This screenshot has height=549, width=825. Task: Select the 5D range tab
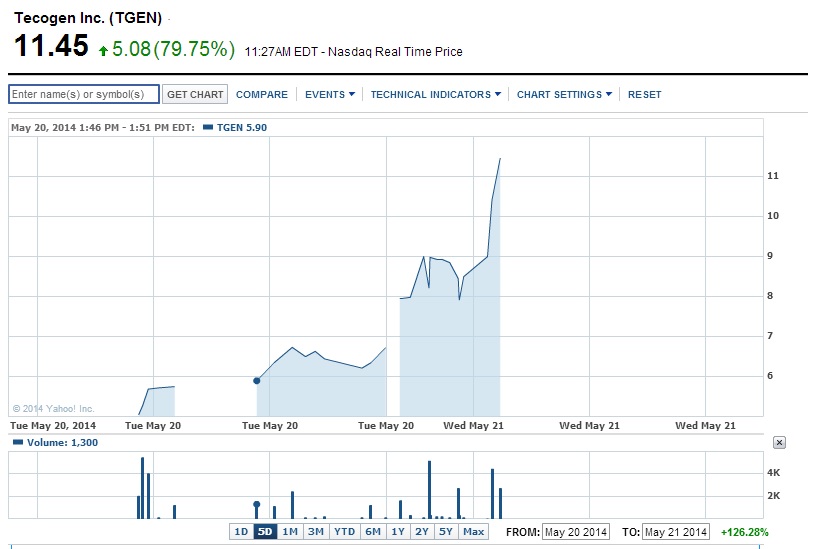[265, 532]
